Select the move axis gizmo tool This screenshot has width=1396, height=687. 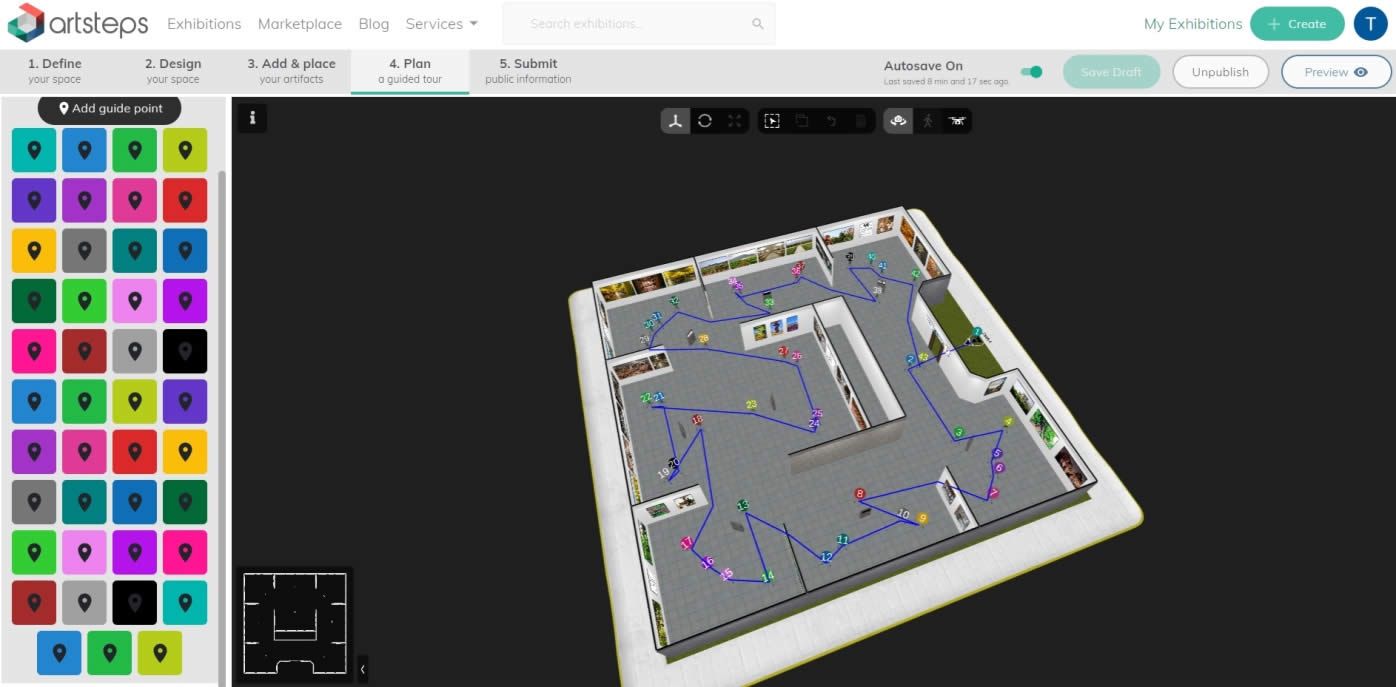676,121
